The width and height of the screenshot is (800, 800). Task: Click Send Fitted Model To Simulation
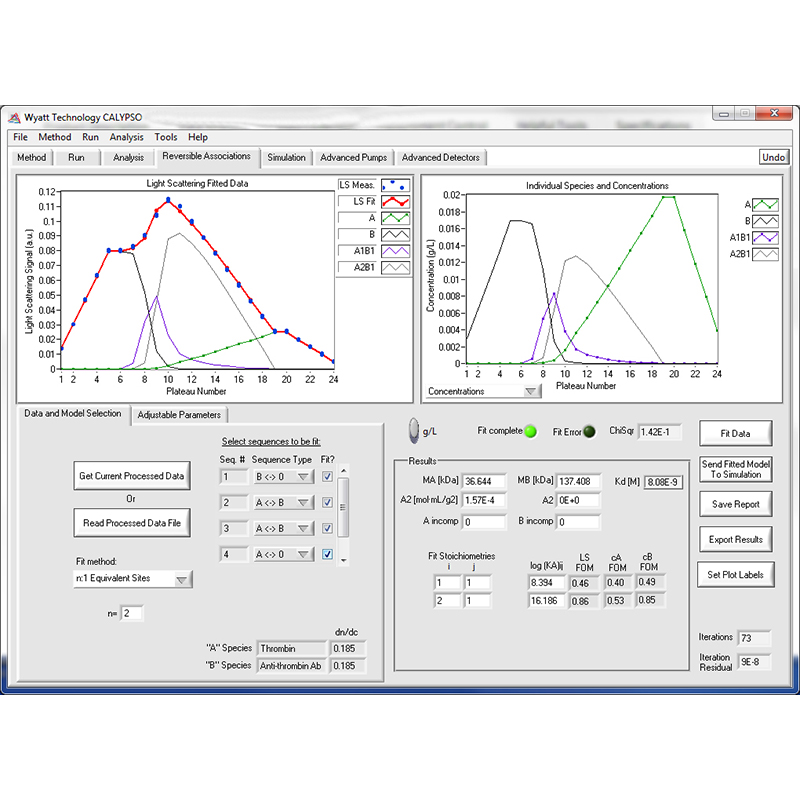[x=735, y=469]
